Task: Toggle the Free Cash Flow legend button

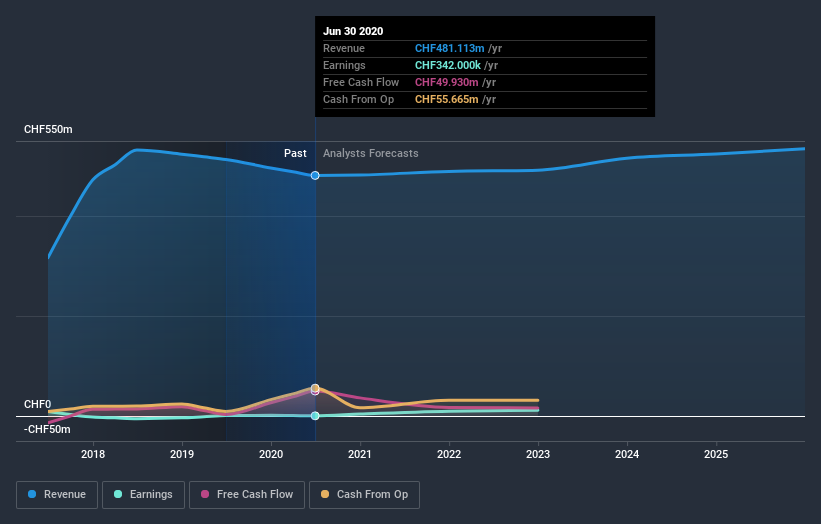Action: tap(247, 495)
